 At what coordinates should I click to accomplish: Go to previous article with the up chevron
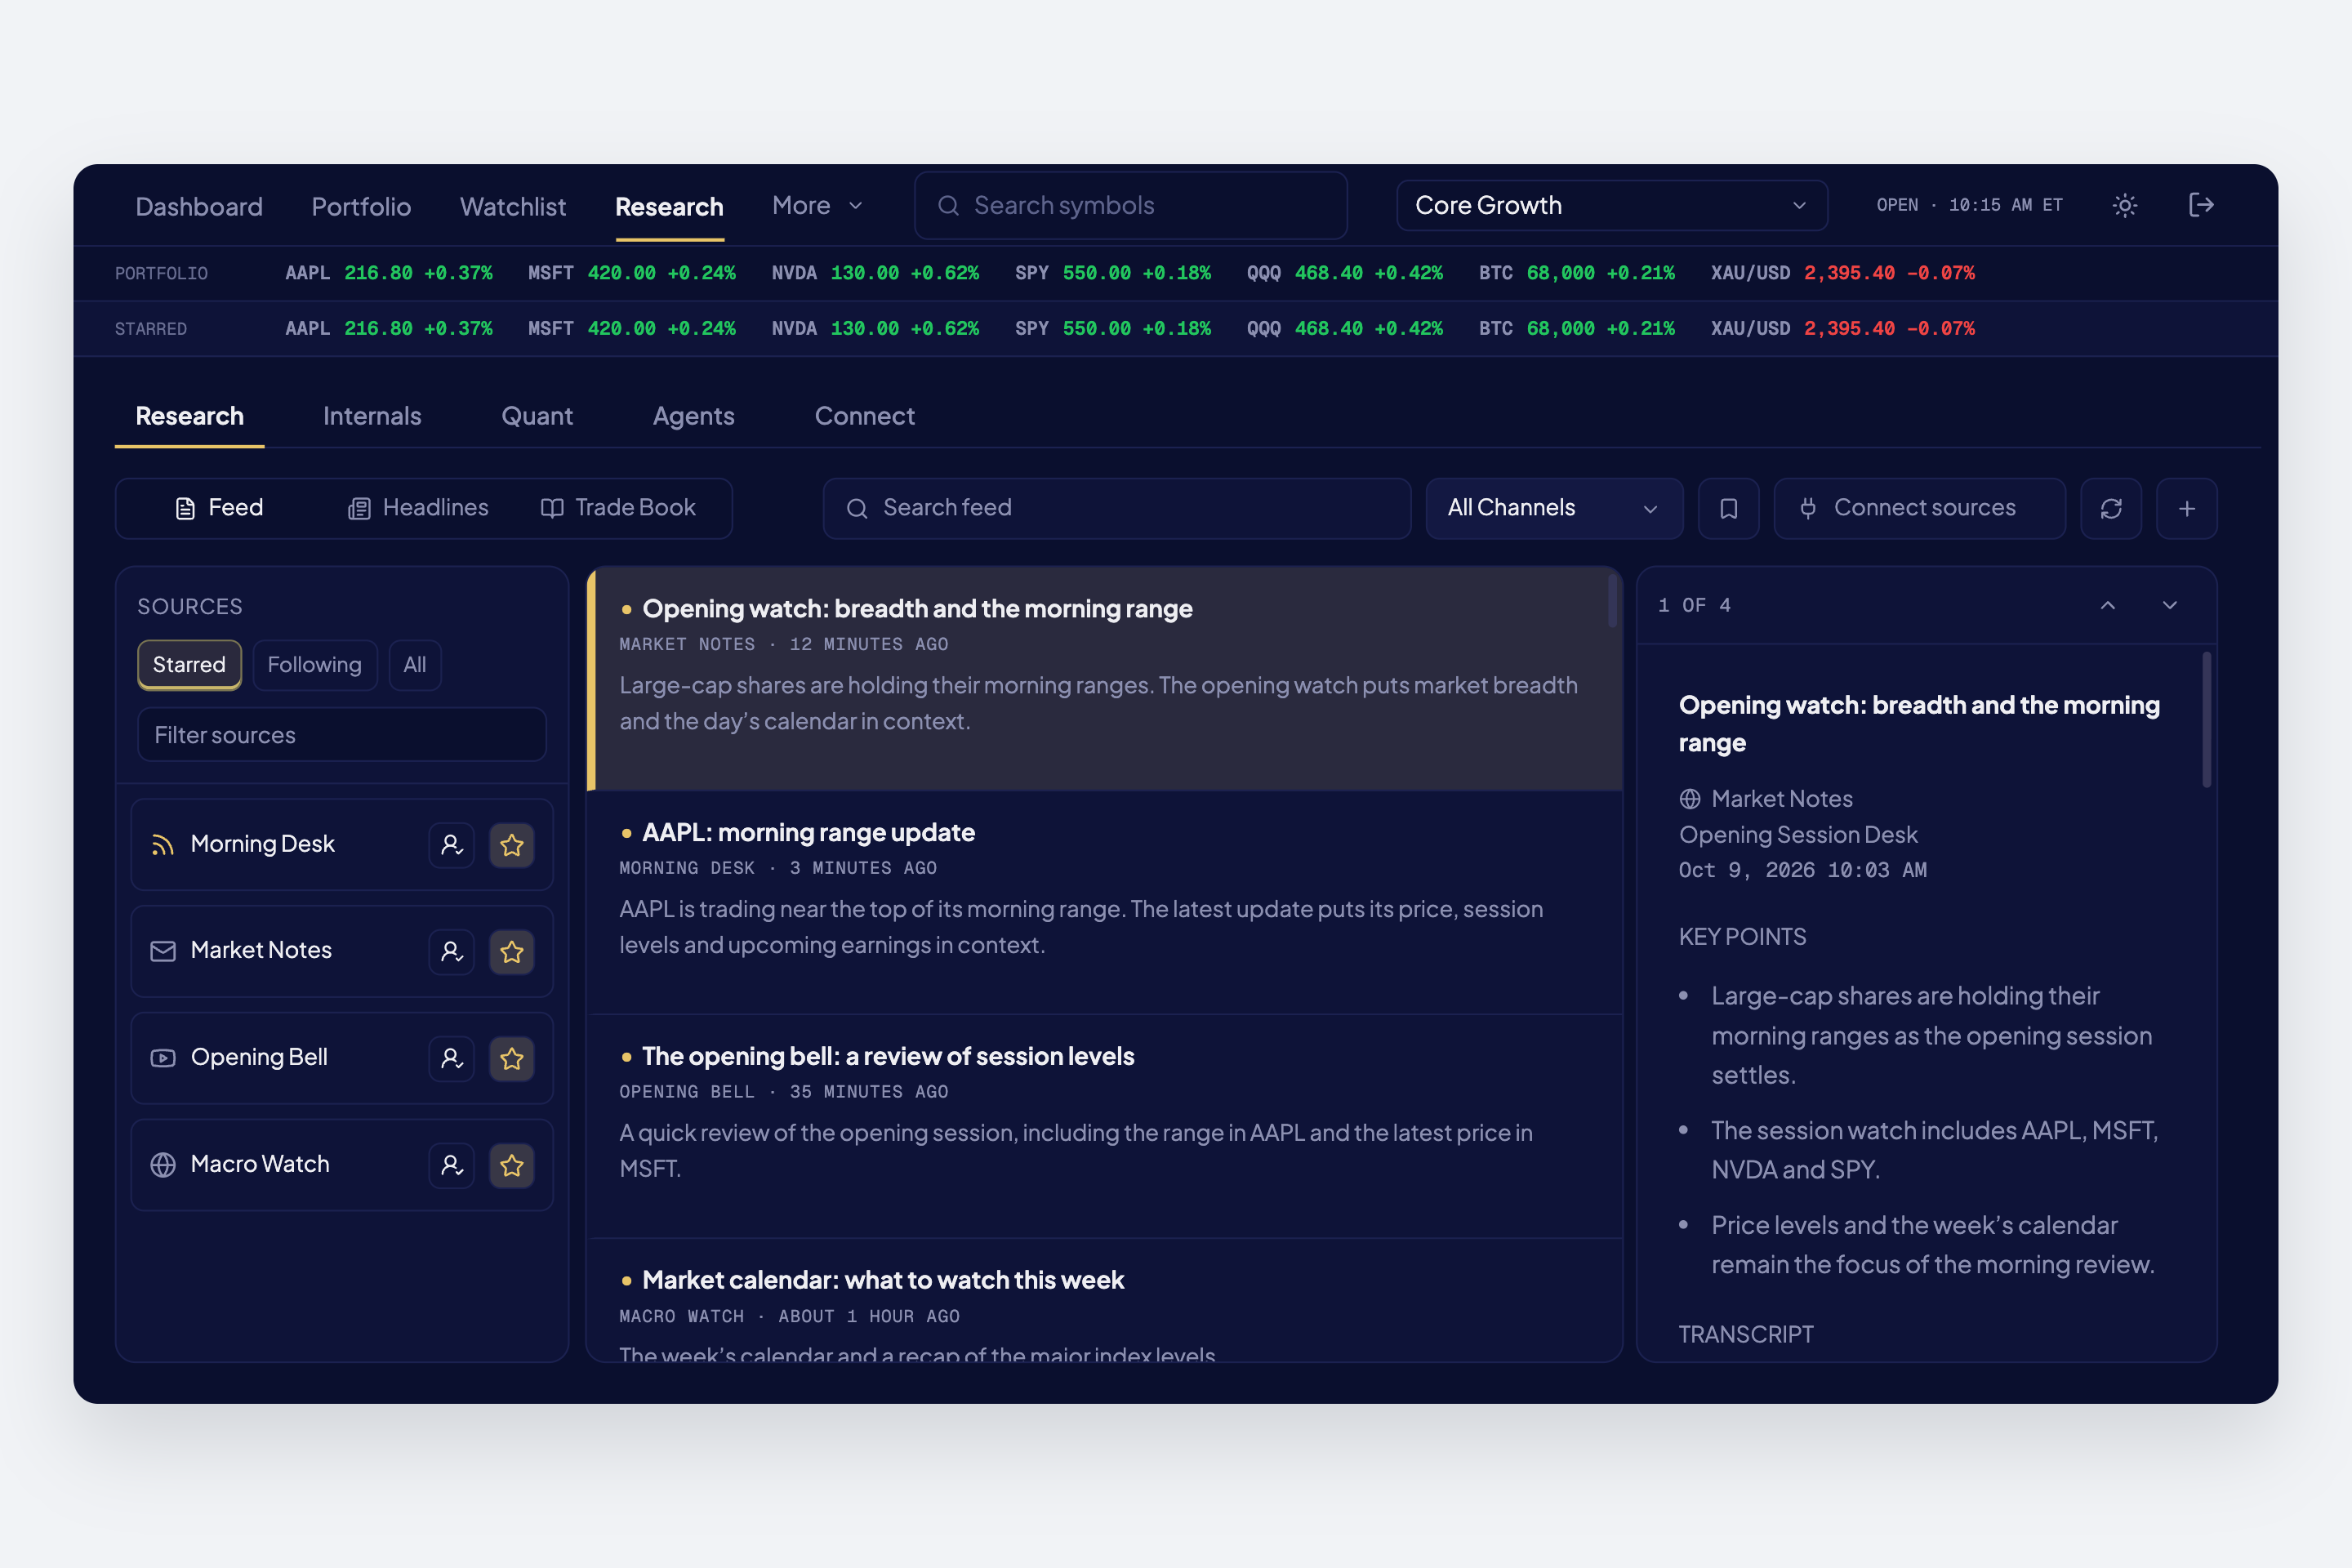click(x=2108, y=605)
